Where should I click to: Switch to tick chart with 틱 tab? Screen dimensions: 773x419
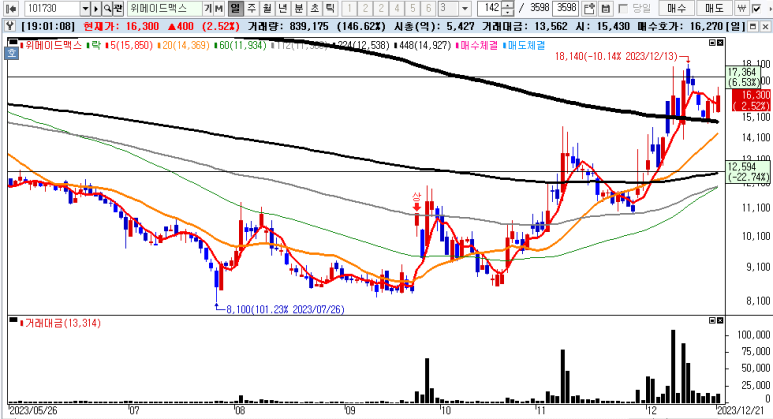(330, 8)
